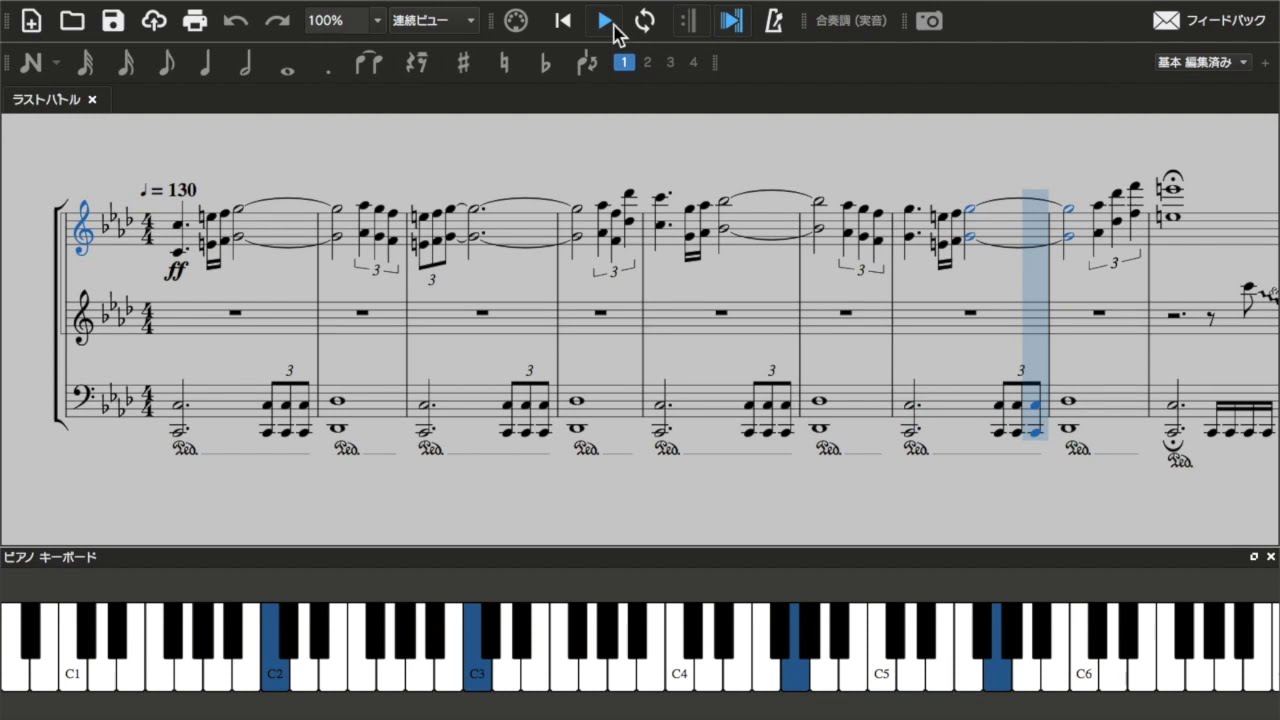Open the 連続ビュー view mode dropdown
This screenshot has height=720, width=1280.
434,20
